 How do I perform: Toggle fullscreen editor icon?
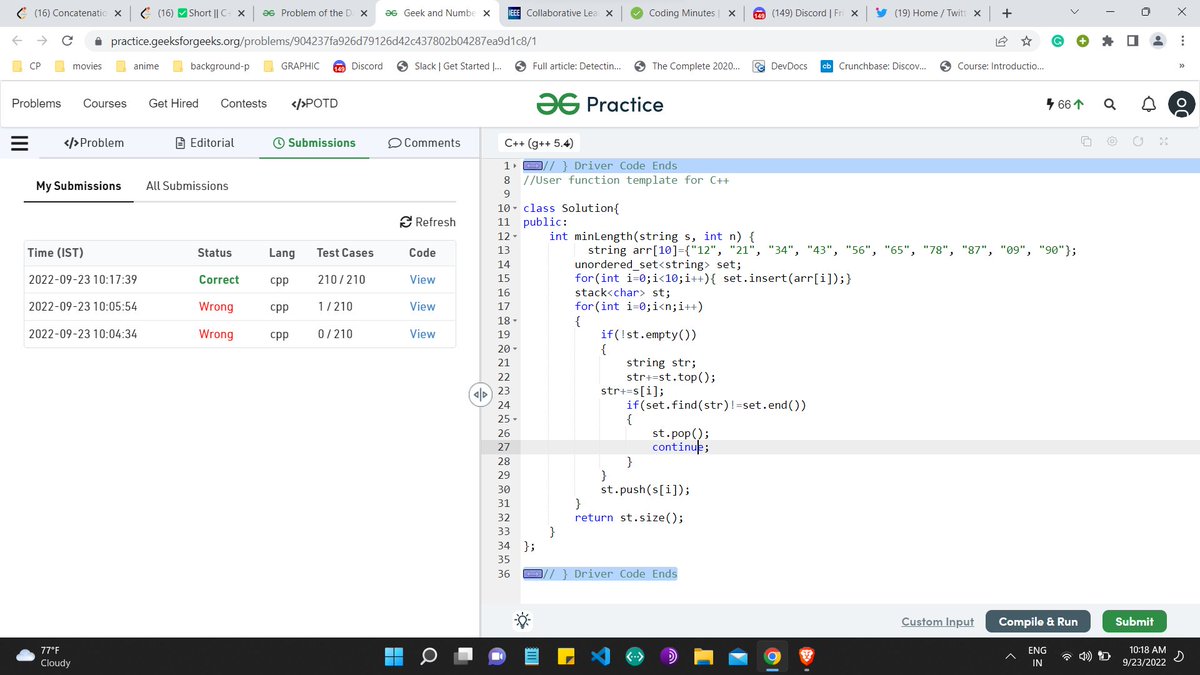coord(1164,143)
